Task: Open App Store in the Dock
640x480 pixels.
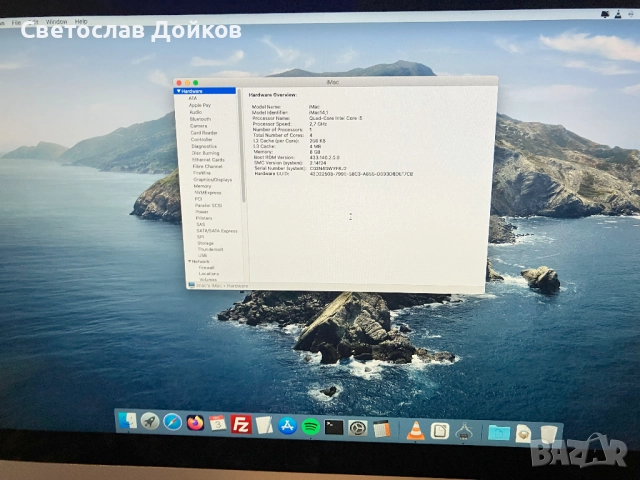Action: click(x=287, y=426)
